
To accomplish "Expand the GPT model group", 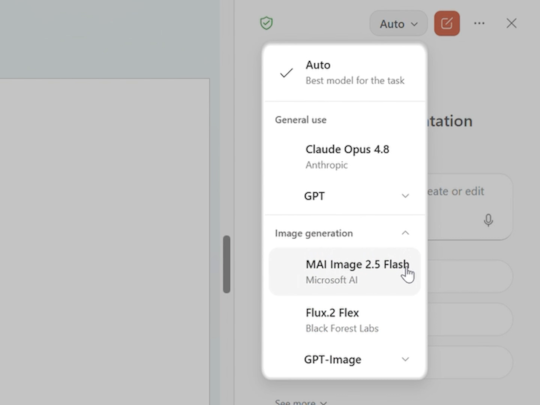I will [344, 196].
